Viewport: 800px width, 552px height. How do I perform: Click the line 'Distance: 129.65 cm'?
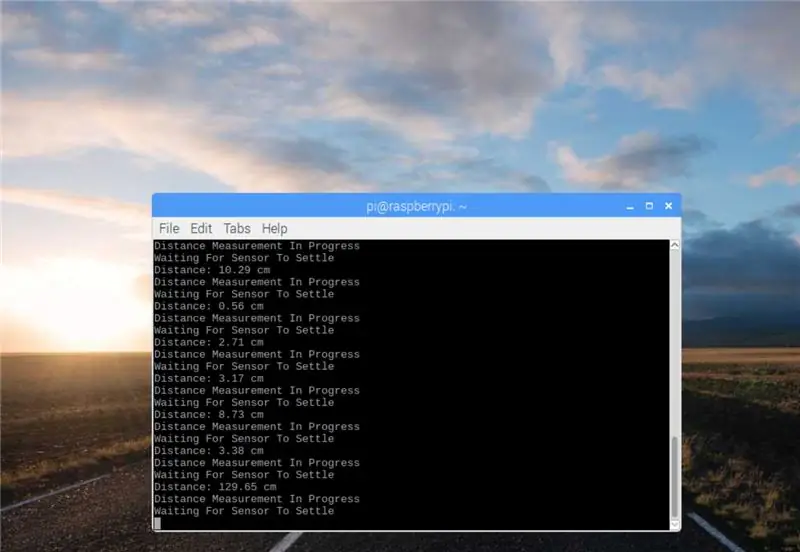tap(215, 487)
